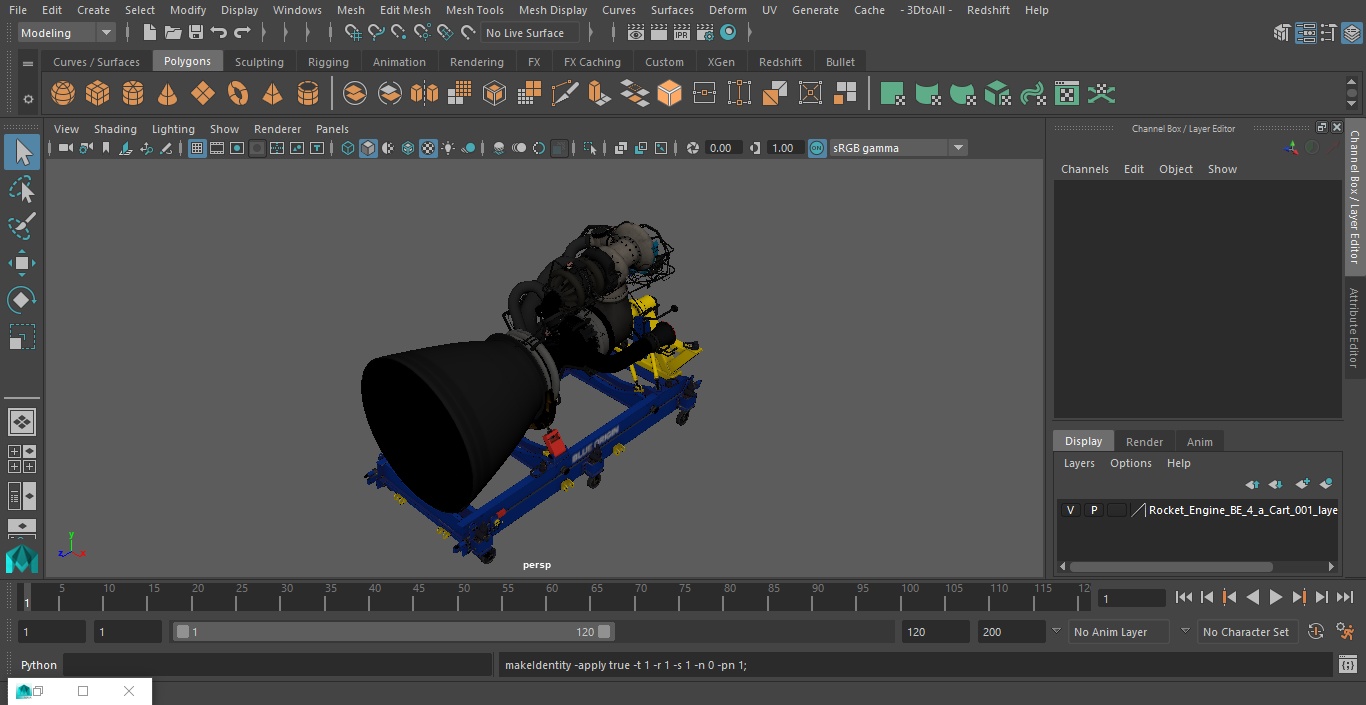Redo the last action
Image resolution: width=1366 pixels, height=705 pixels.
click(242, 33)
